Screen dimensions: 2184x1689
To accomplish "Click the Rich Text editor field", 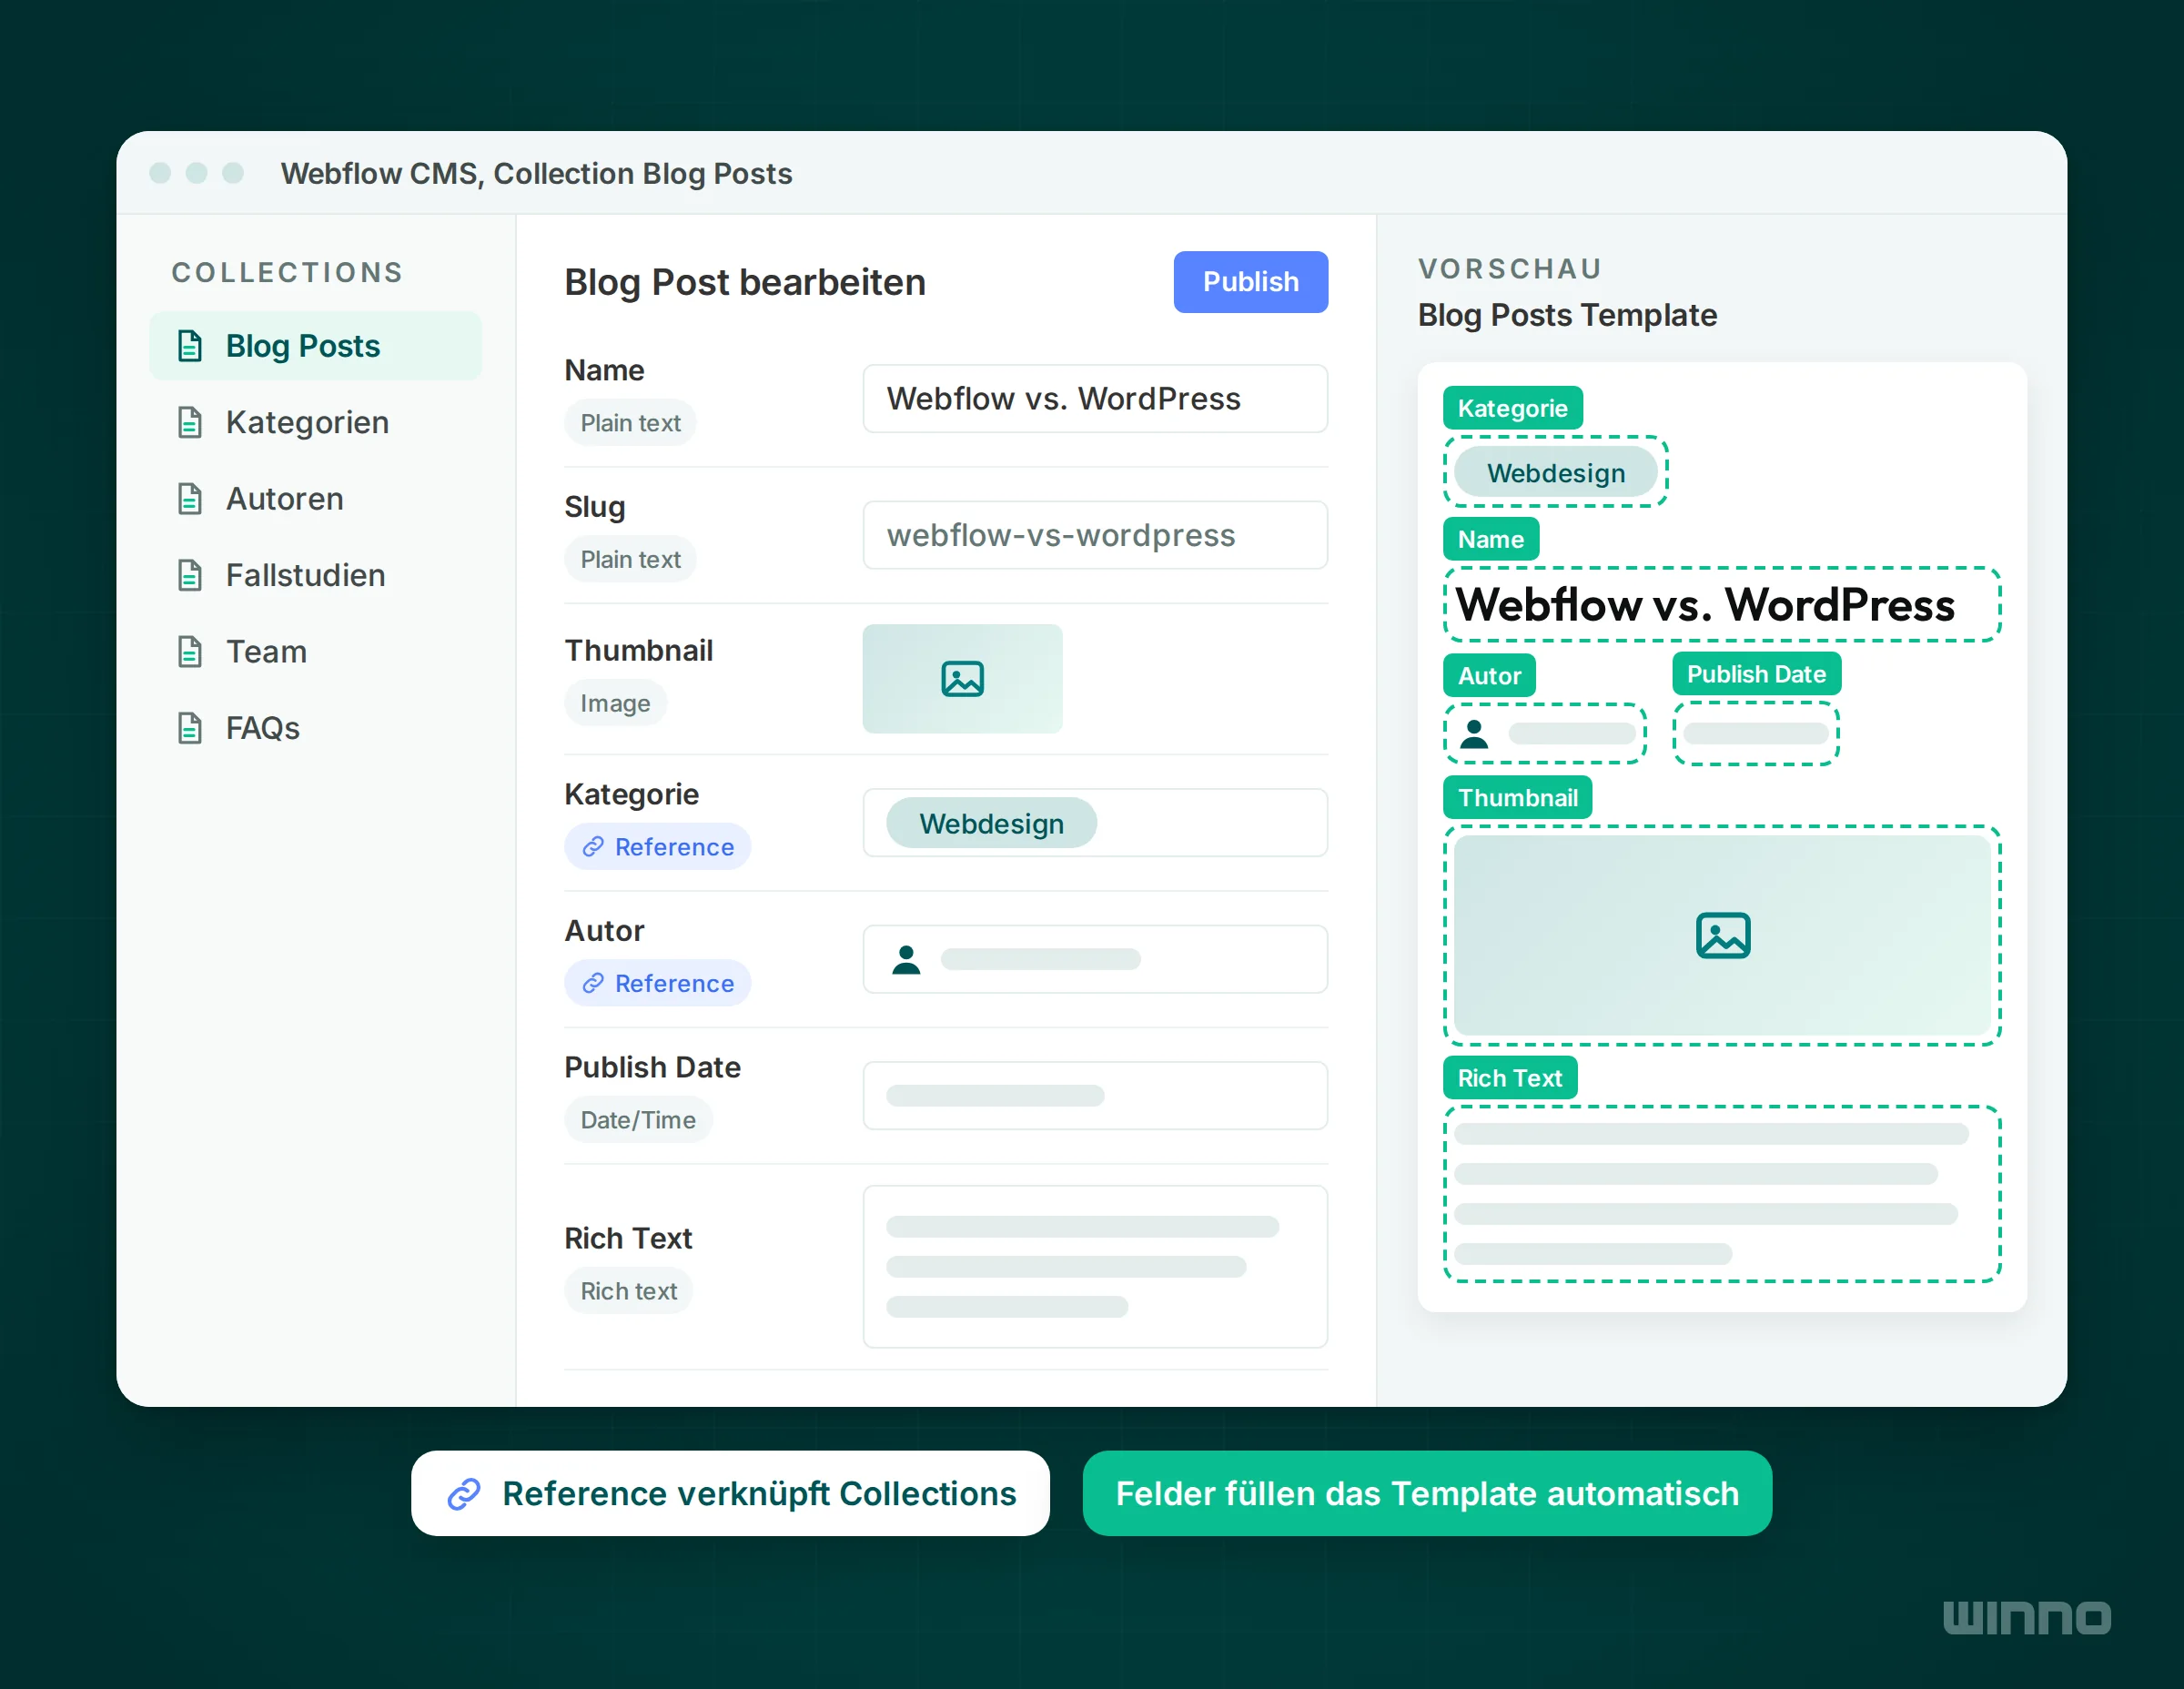I will click(x=1095, y=1266).
